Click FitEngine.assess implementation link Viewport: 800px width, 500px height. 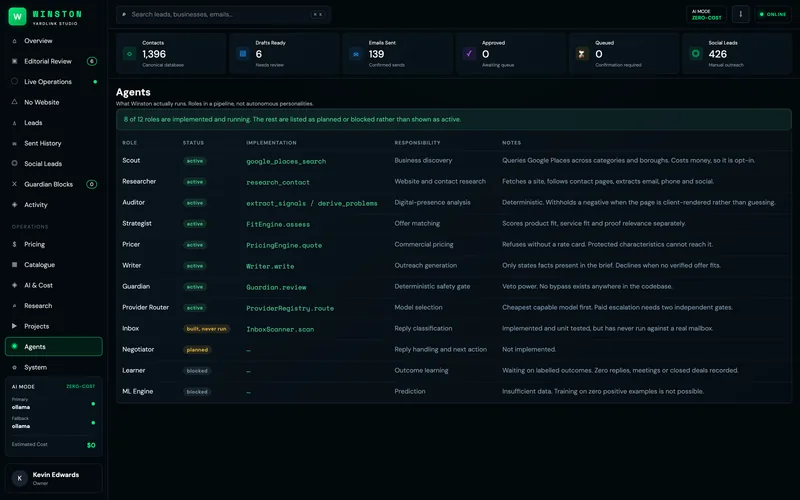[x=278, y=224]
